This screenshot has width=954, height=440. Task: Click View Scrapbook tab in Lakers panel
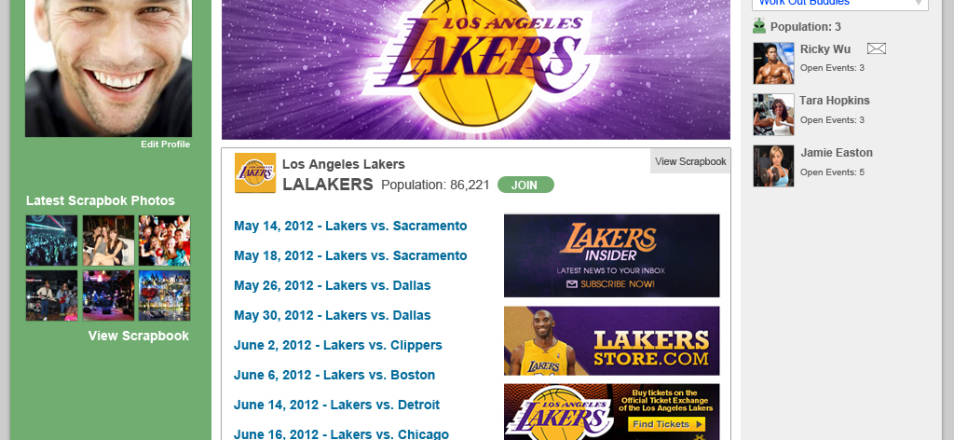coord(690,161)
